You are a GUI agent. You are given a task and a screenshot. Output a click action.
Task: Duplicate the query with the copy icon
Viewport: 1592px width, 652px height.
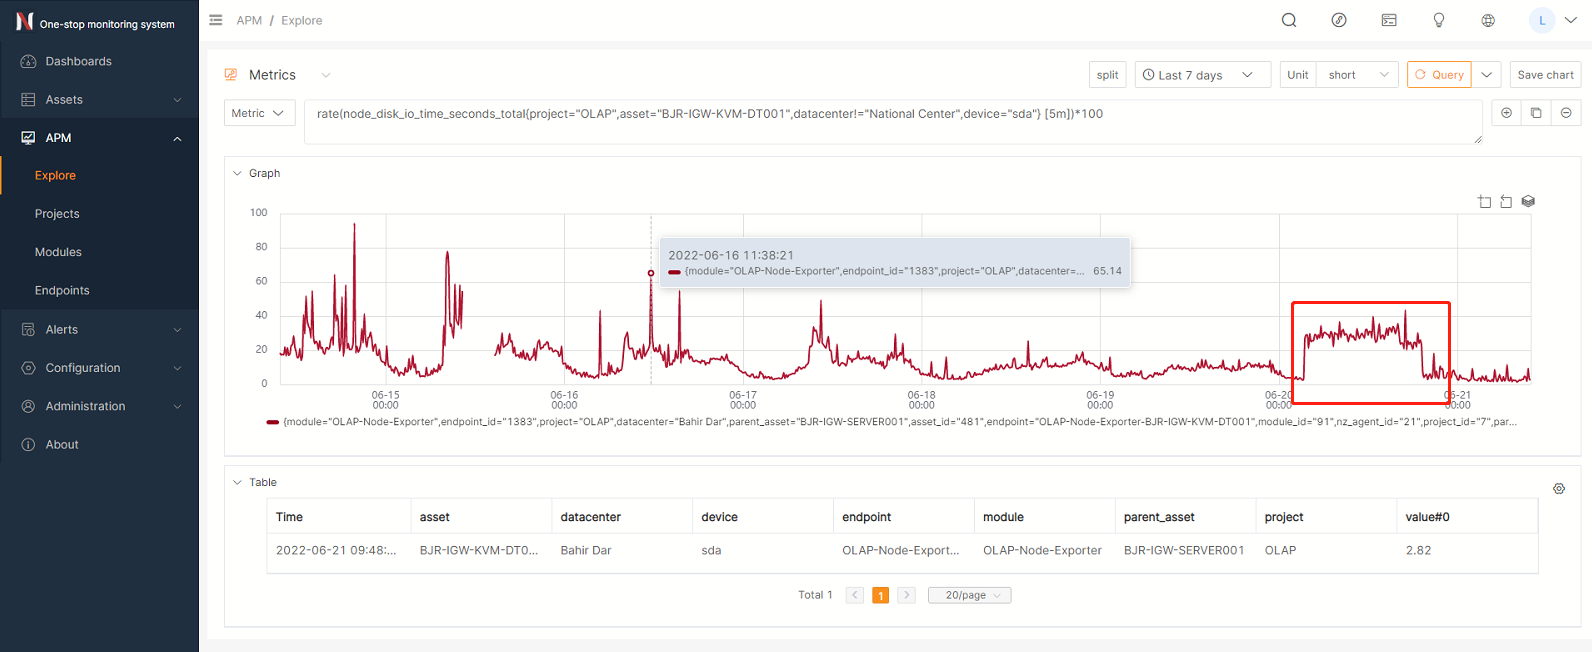(1536, 113)
